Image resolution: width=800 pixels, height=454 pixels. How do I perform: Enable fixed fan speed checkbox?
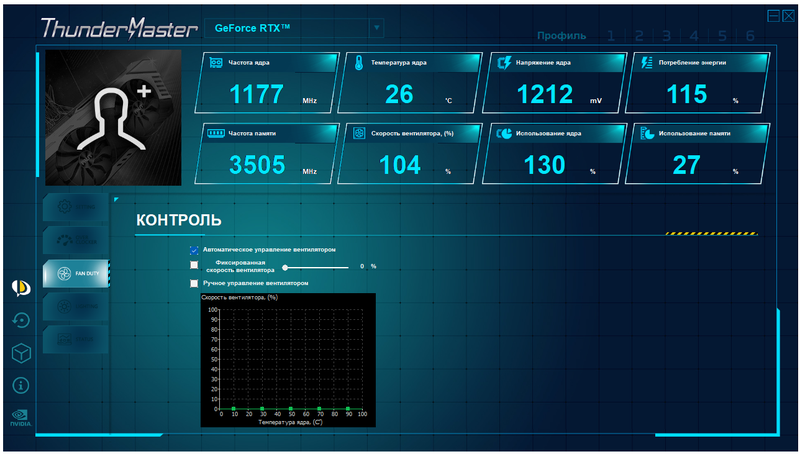[x=194, y=265]
